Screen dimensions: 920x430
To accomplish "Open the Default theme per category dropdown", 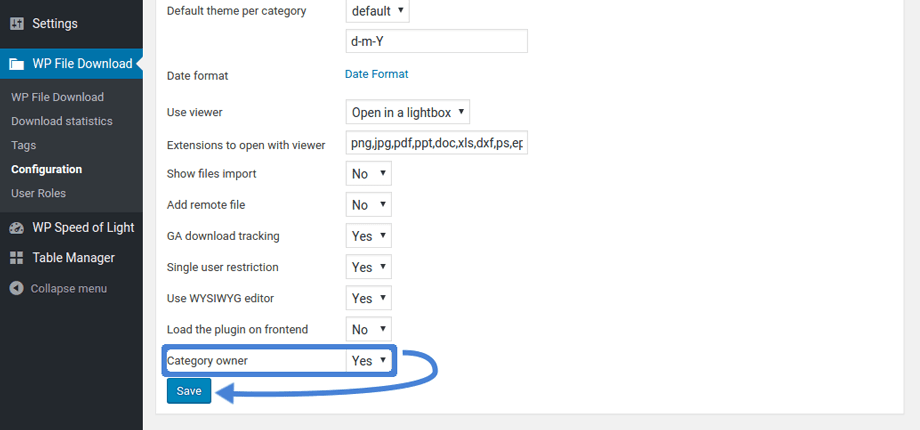I will 378,11.
